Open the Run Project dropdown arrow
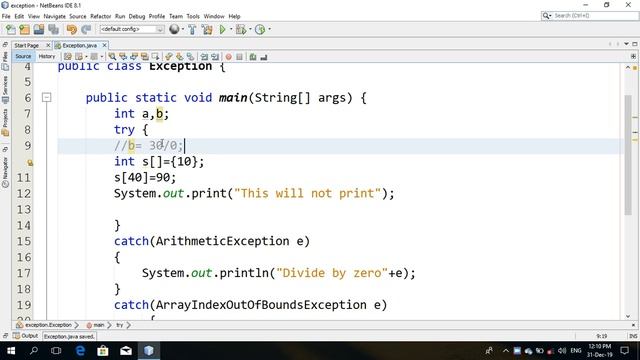The image size is (640, 360). click(231, 29)
